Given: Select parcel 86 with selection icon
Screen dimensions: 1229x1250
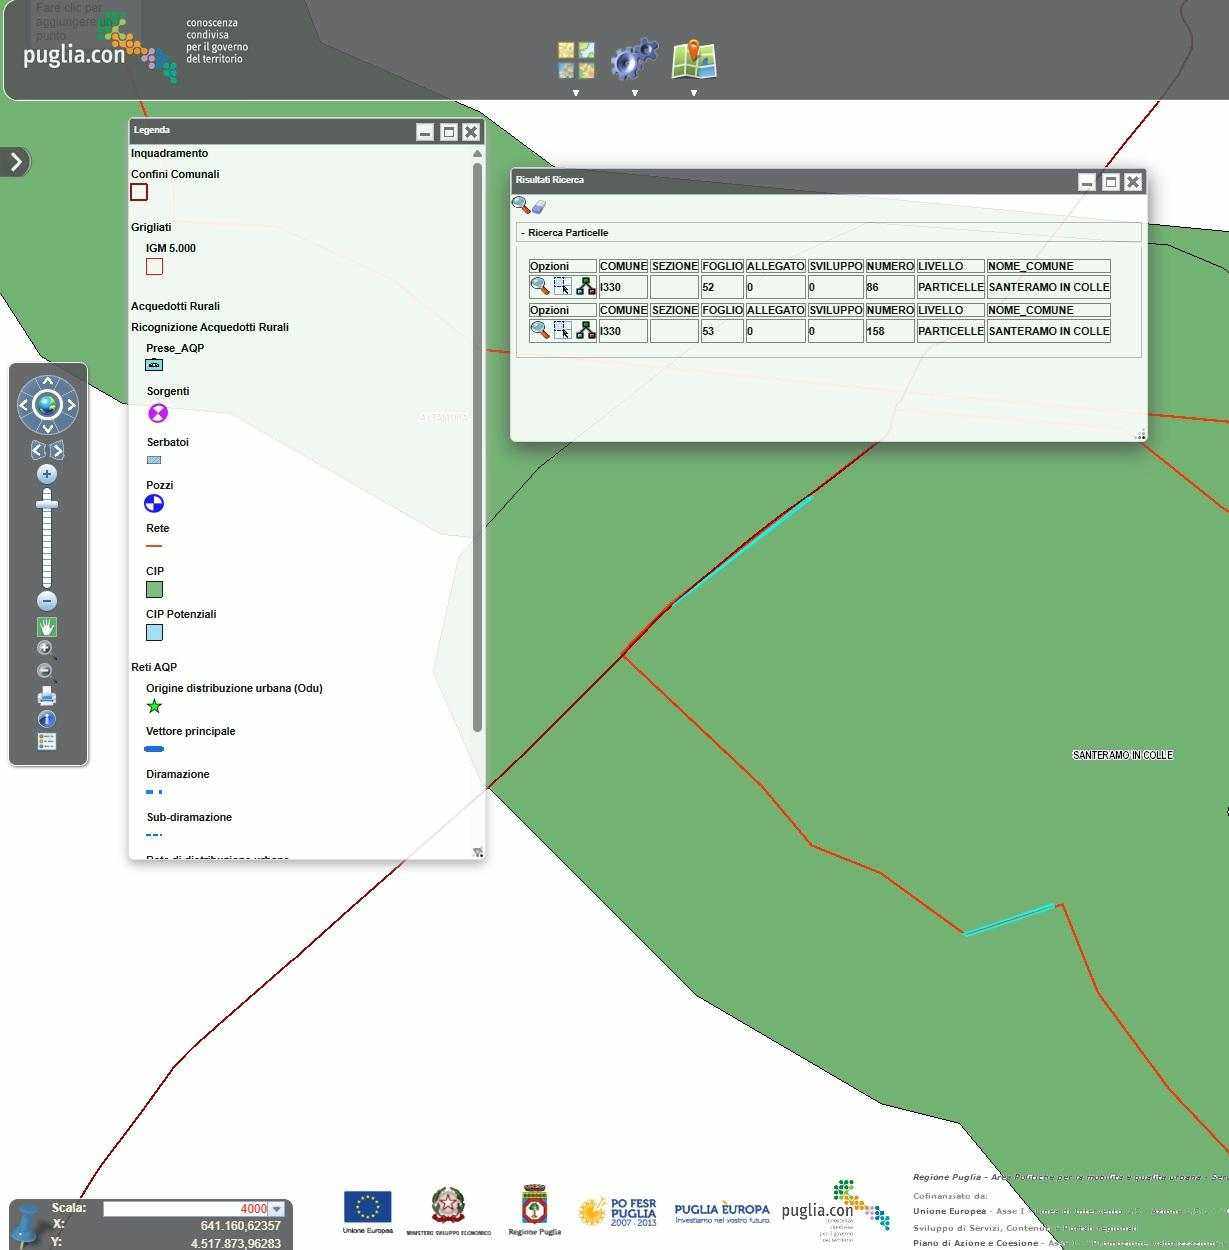Looking at the screenshot, I should (563, 287).
